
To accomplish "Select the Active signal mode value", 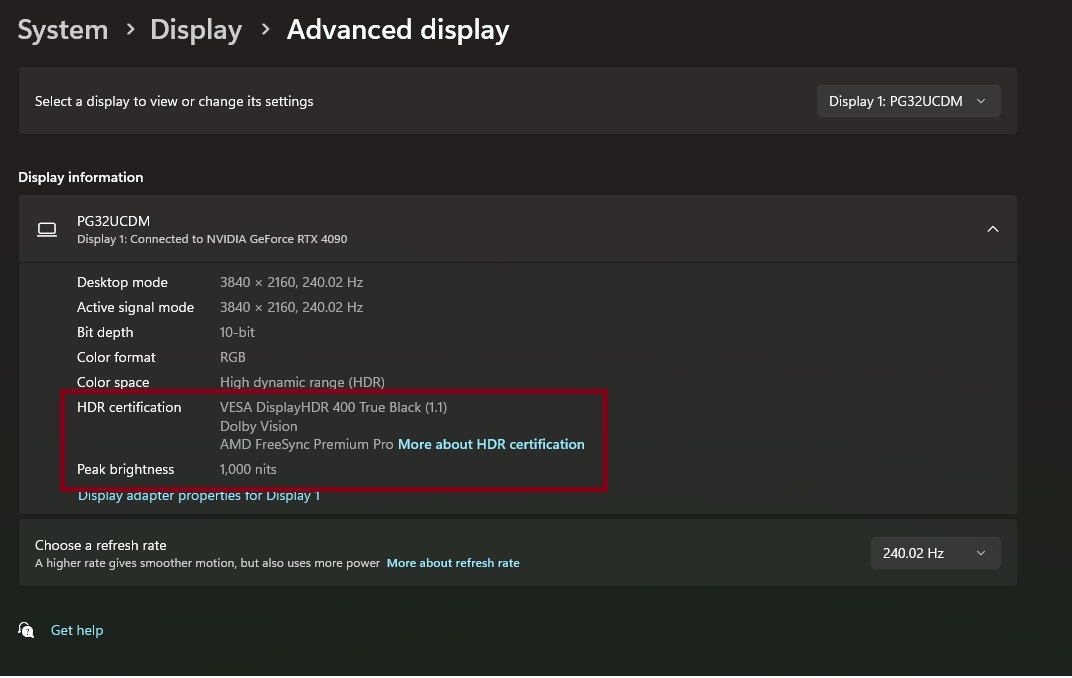I will tap(291, 308).
